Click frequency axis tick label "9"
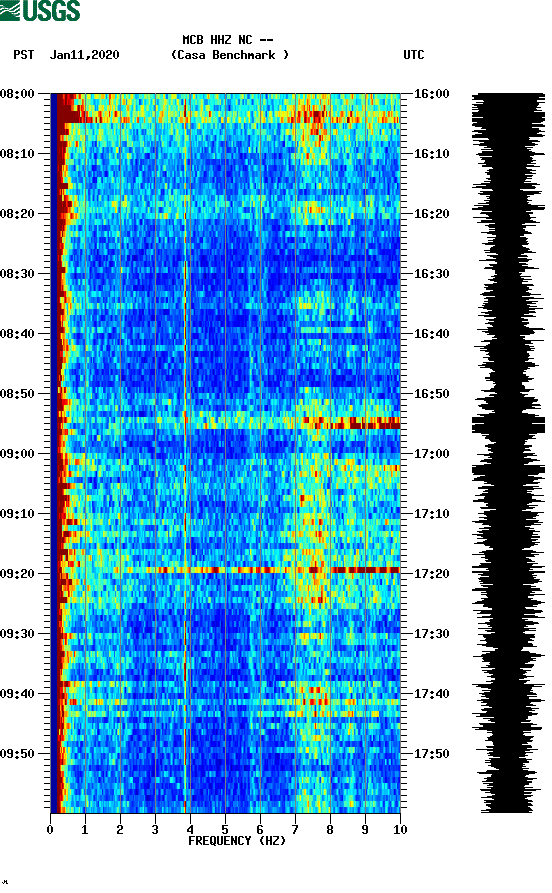 tap(365, 830)
